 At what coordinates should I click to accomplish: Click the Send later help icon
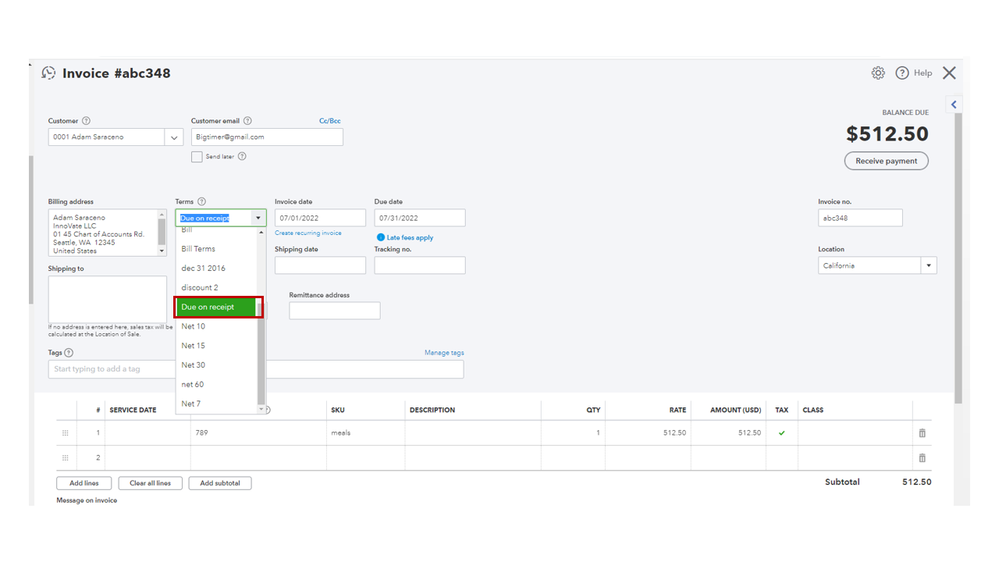(x=242, y=157)
